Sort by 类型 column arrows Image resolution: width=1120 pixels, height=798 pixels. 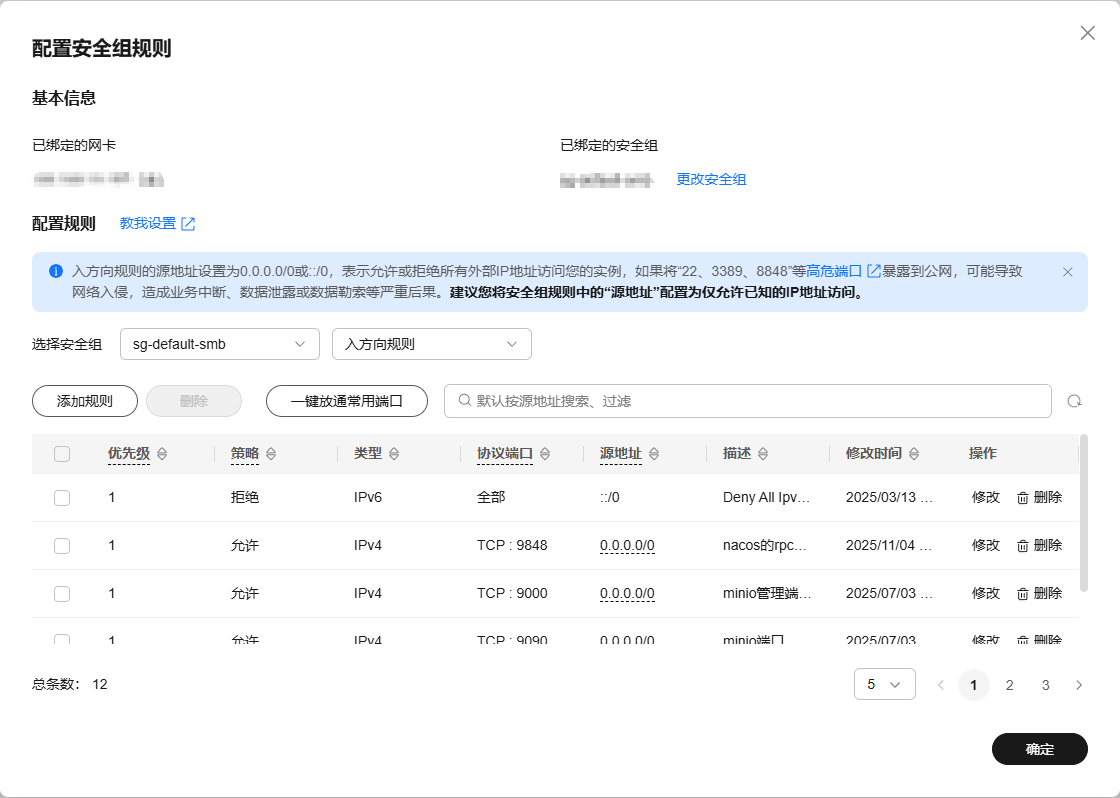coord(394,454)
